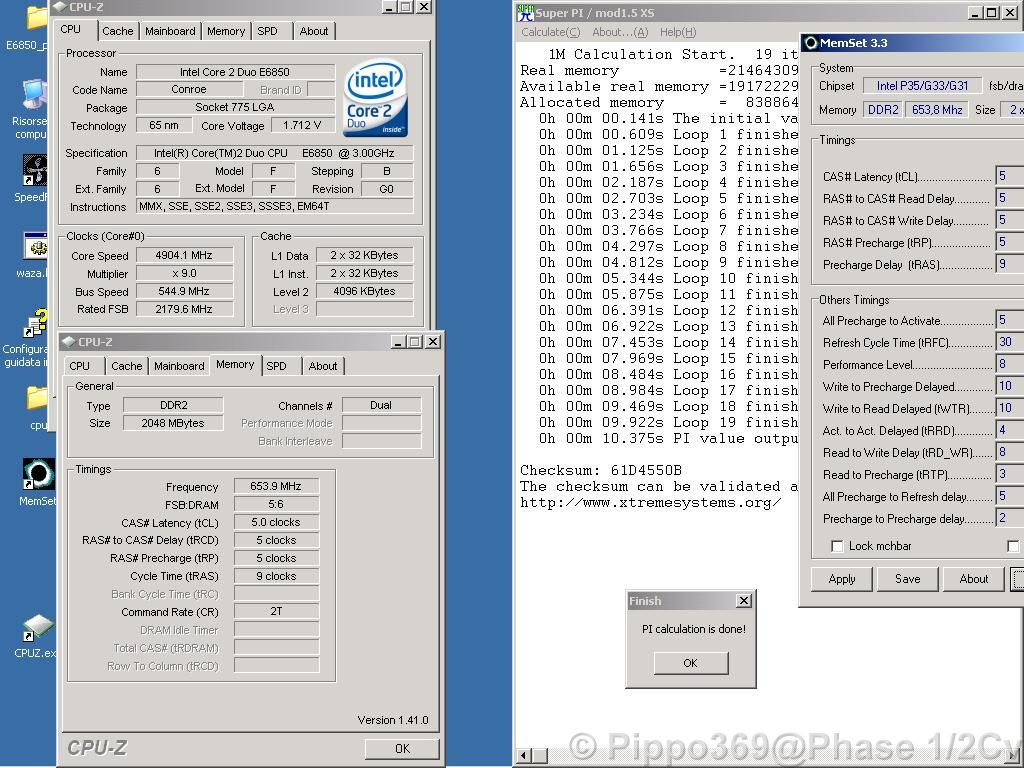The width and height of the screenshot is (1024, 768).
Task: Select the cpu folder icon on the desktop
Action: [37, 398]
